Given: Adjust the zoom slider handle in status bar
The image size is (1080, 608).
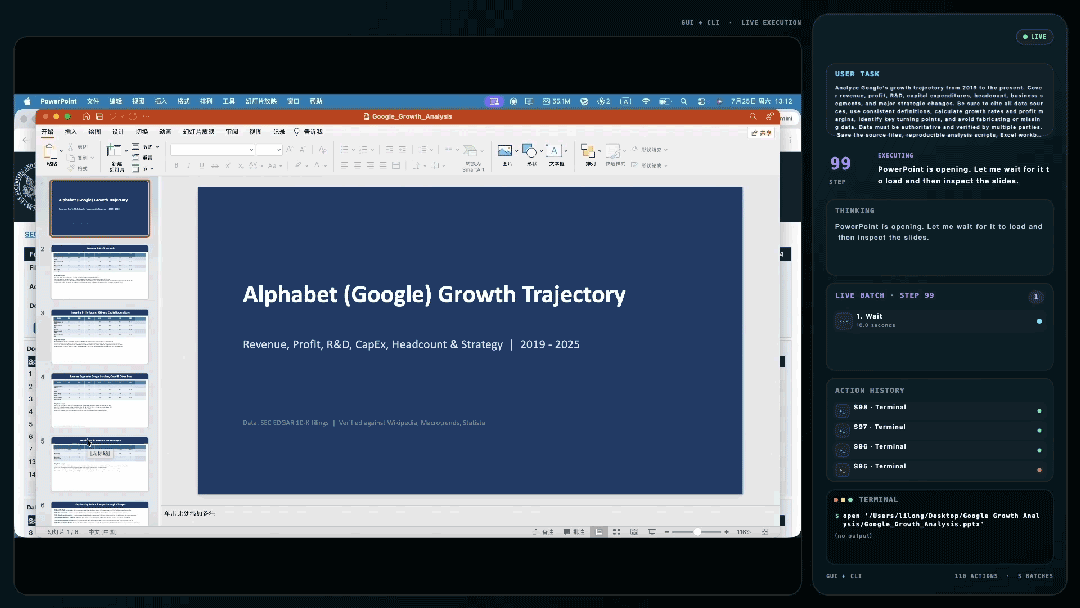Looking at the screenshot, I should [697, 532].
